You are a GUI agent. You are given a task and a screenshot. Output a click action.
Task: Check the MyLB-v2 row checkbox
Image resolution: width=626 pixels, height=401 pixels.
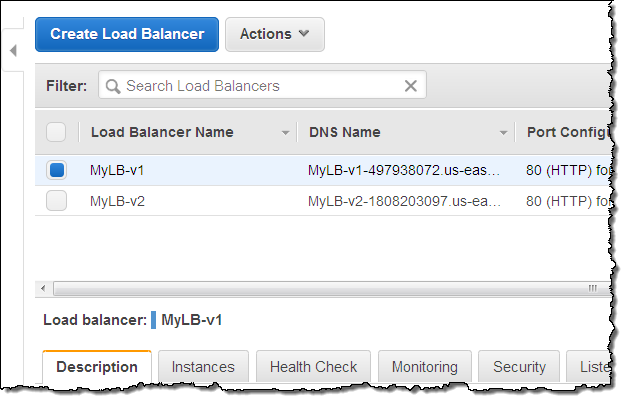coord(56,201)
